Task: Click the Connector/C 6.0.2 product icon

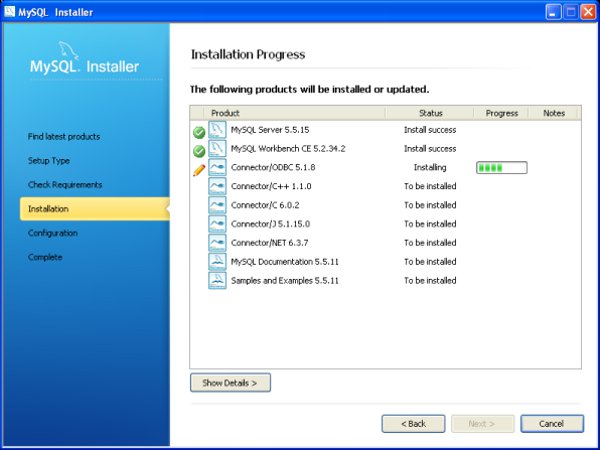Action: pos(217,205)
